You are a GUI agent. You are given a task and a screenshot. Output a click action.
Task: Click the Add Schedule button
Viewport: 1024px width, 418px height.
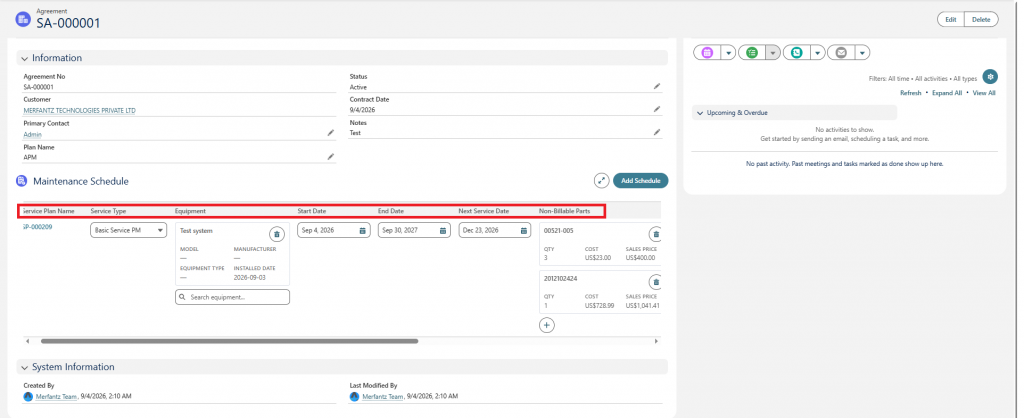[x=641, y=181]
